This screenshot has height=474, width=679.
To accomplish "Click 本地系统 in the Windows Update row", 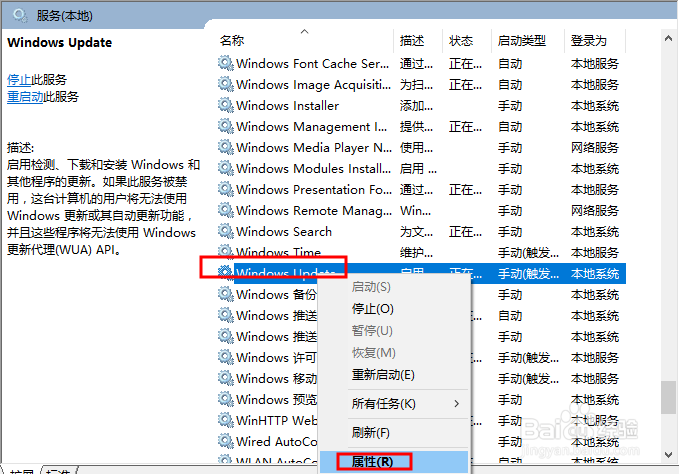I will pyautogui.click(x=595, y=274).
